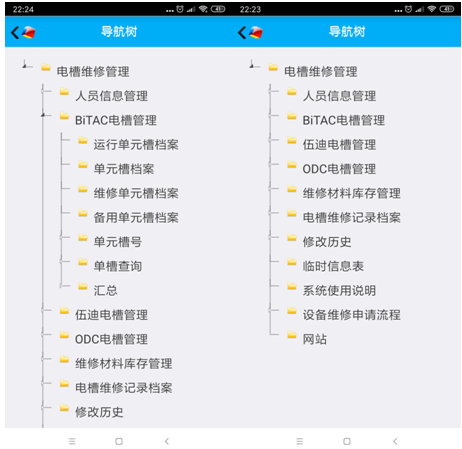Tap the app logo in the right header
Screen dimensions: 462x449
click(x=256, y=32)
